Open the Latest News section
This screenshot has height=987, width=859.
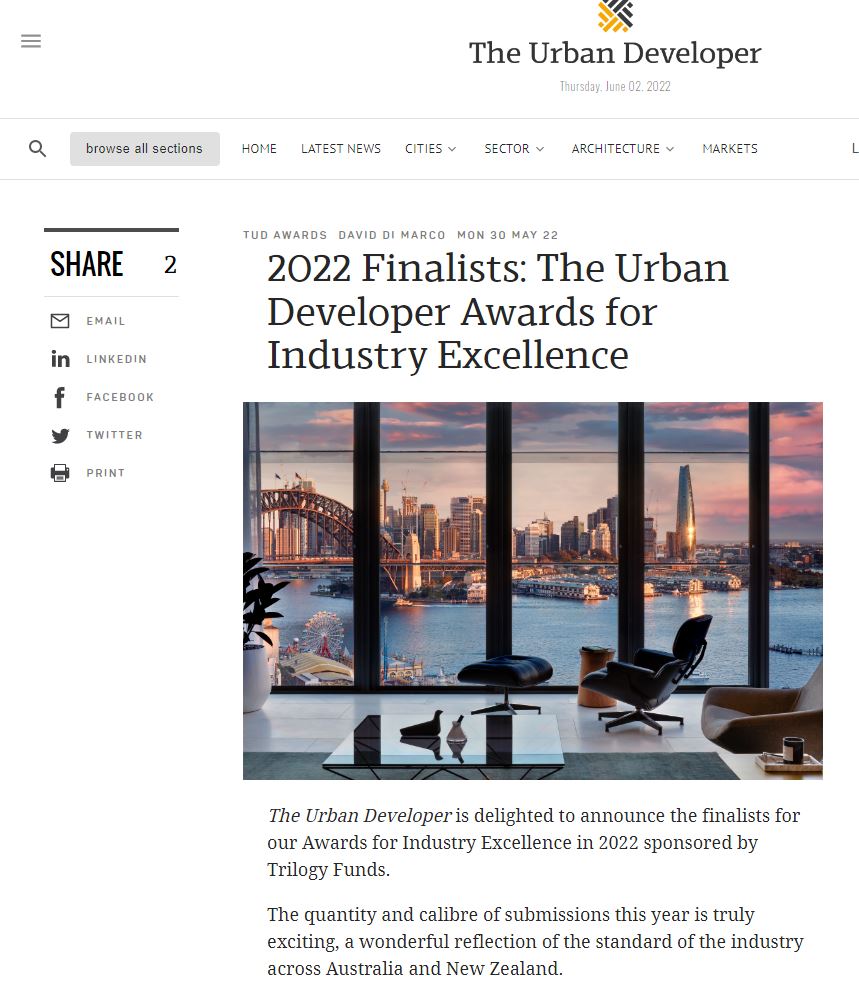(340, 149)
